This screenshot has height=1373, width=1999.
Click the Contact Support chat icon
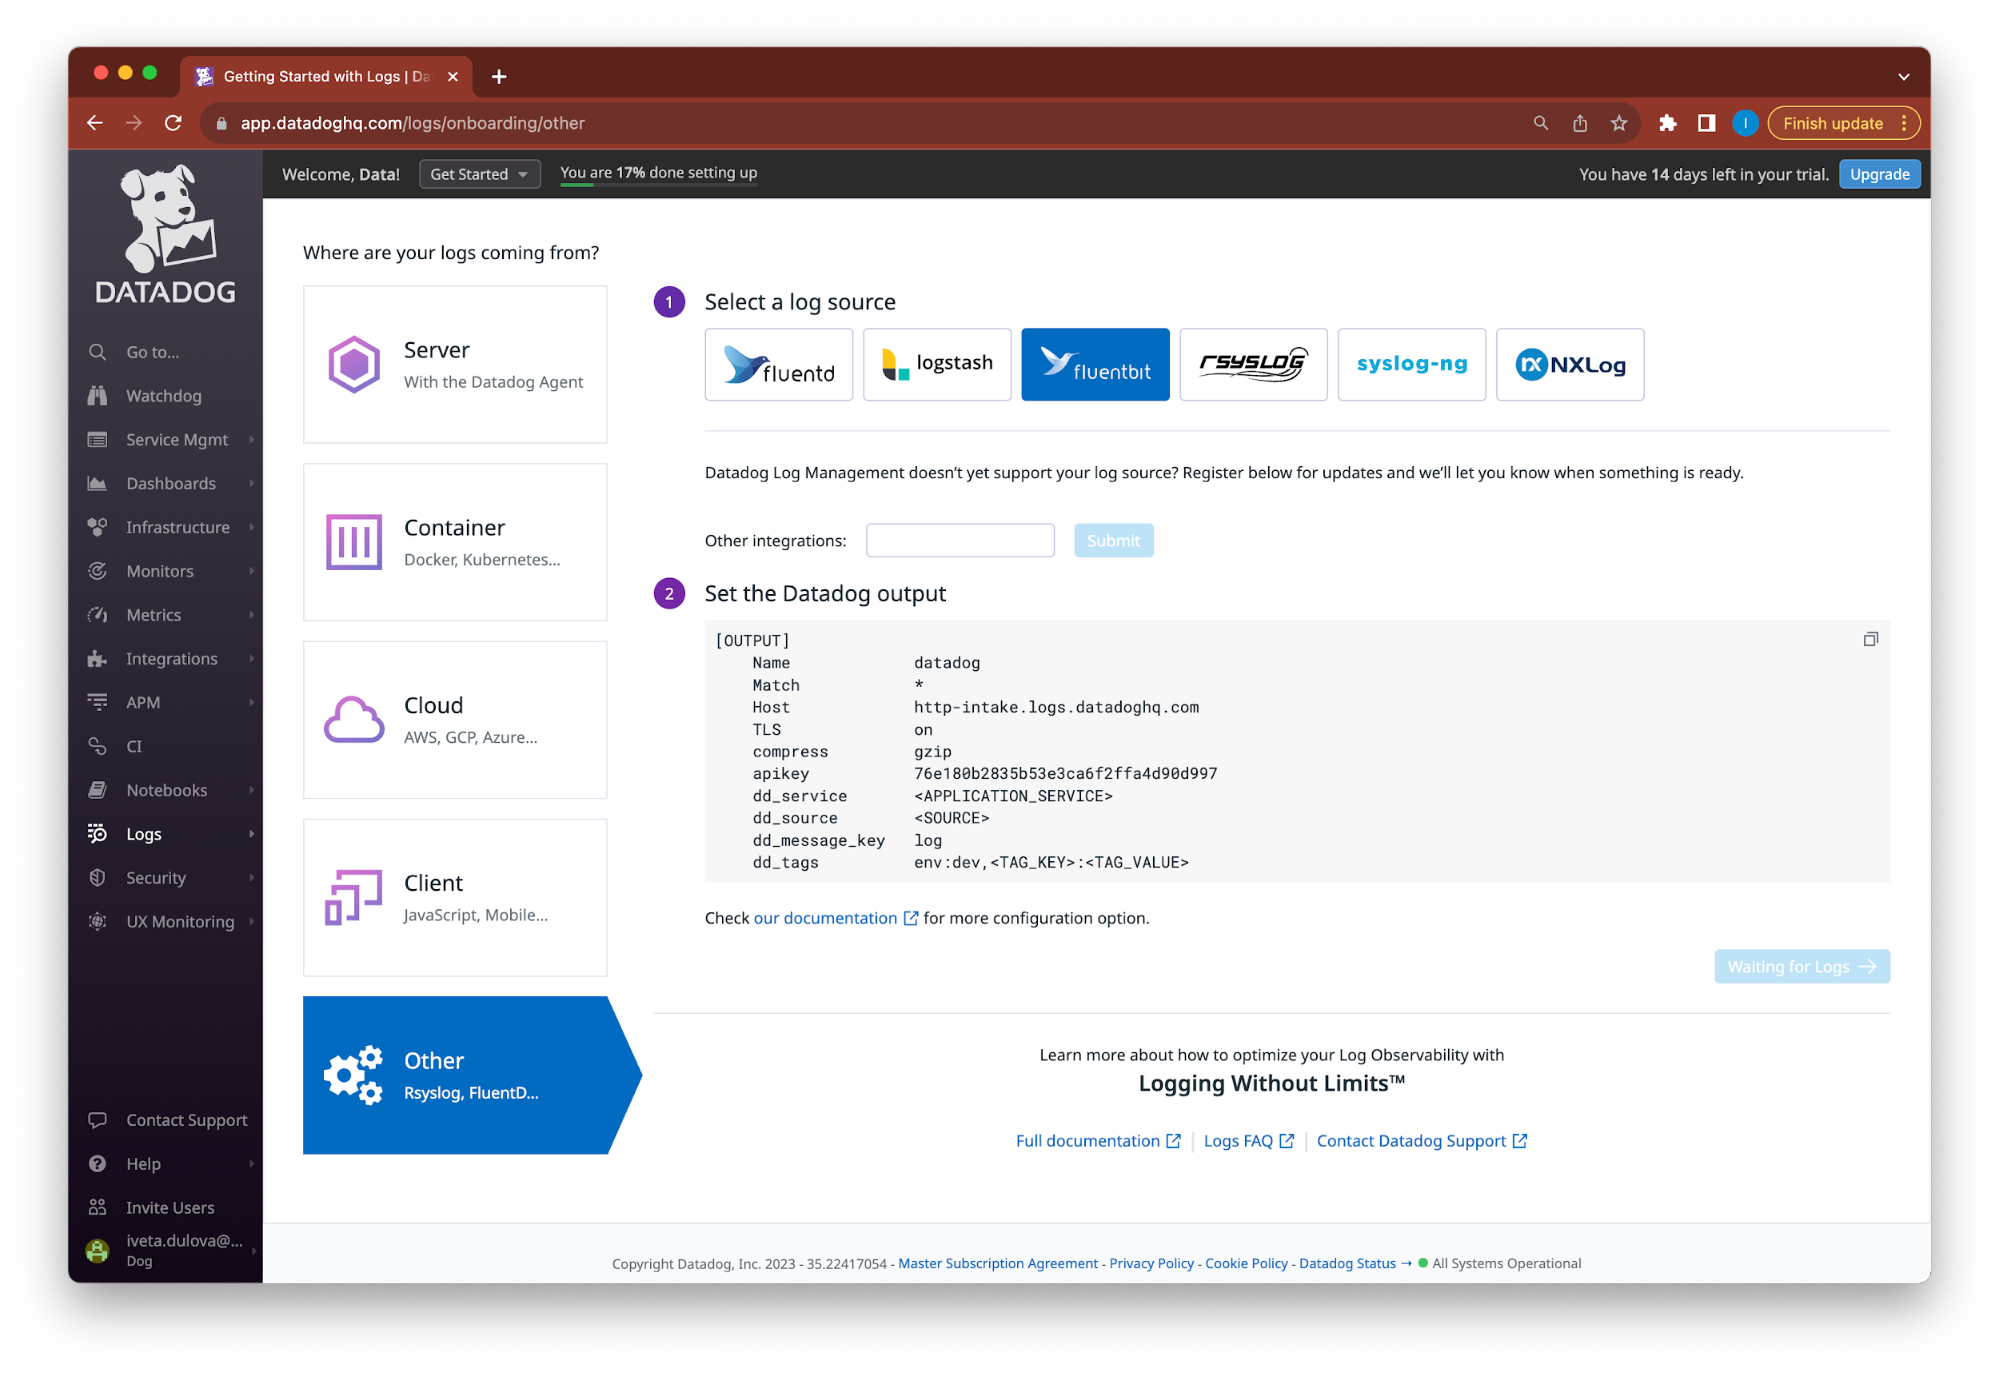97,1119
